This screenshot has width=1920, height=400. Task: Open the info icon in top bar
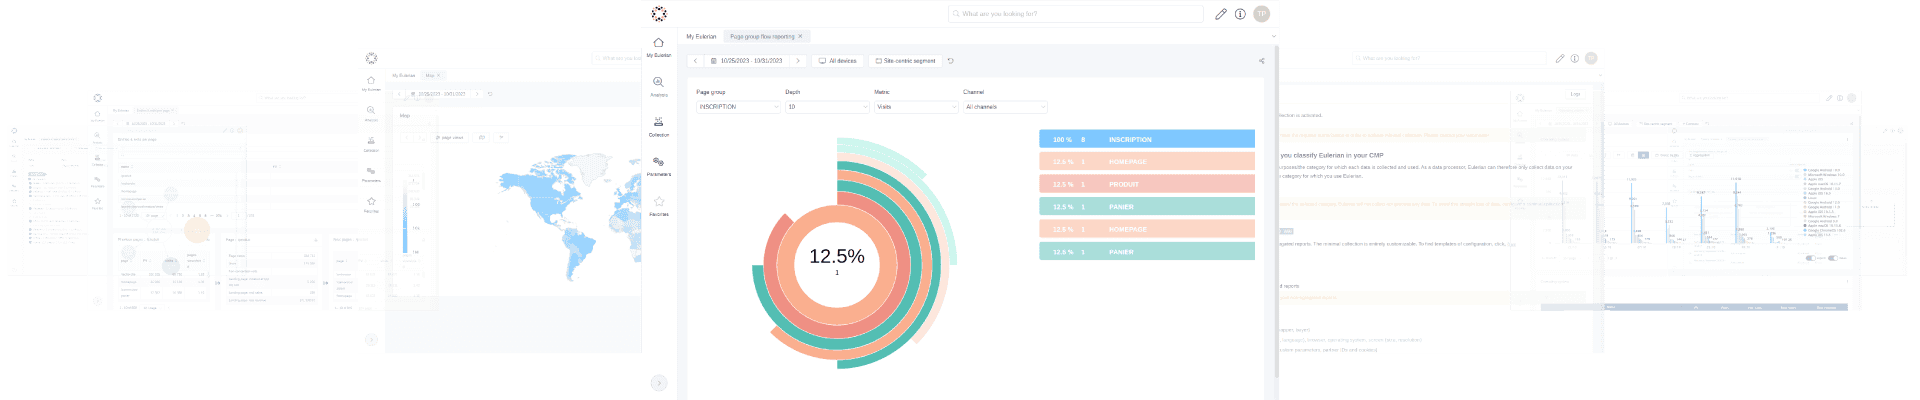pyautogui.click(x=1240, y=14)
